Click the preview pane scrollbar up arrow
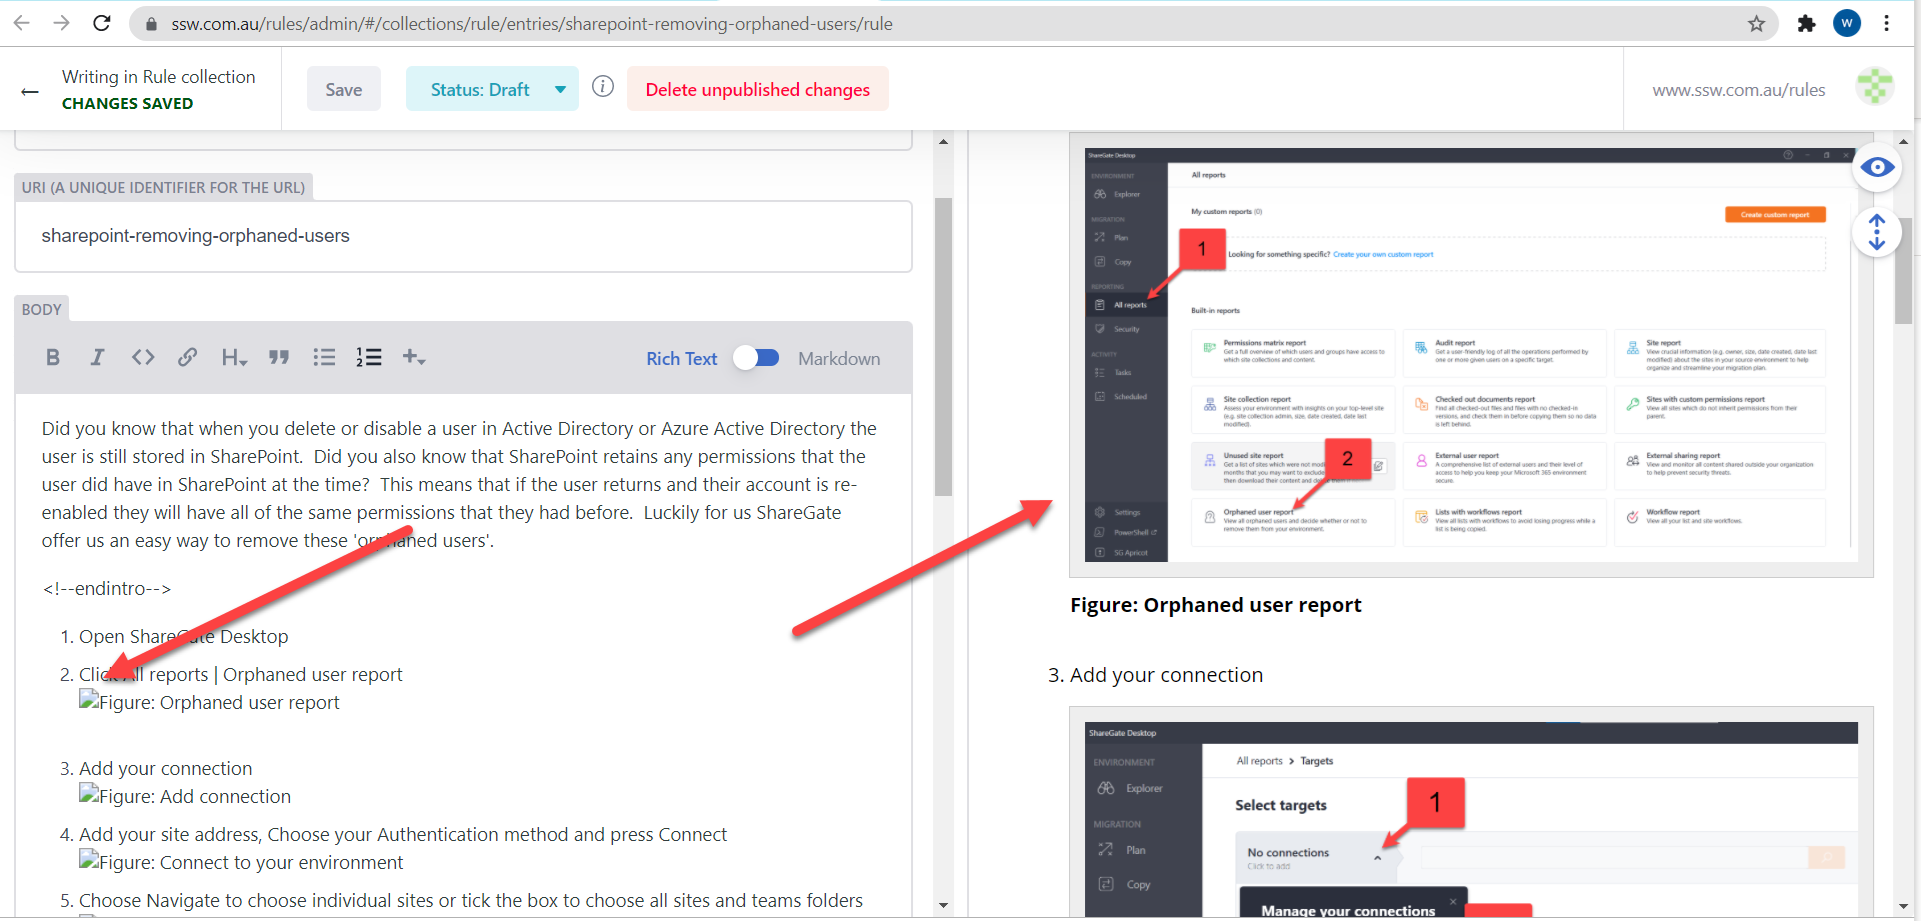This screenshot has width=1921, height=921. pyautogui.click(x=1903, y=142)
